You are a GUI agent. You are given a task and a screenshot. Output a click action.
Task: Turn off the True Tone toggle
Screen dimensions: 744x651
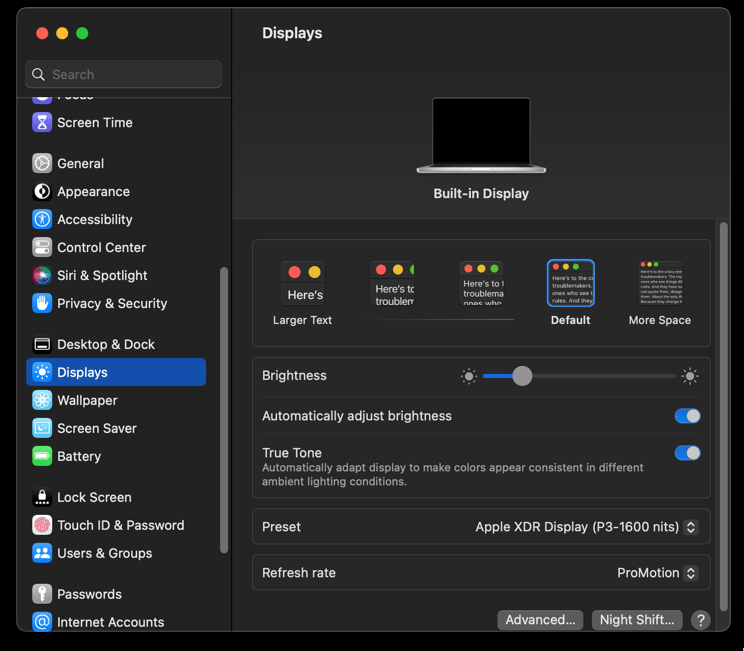click(687, 453)
